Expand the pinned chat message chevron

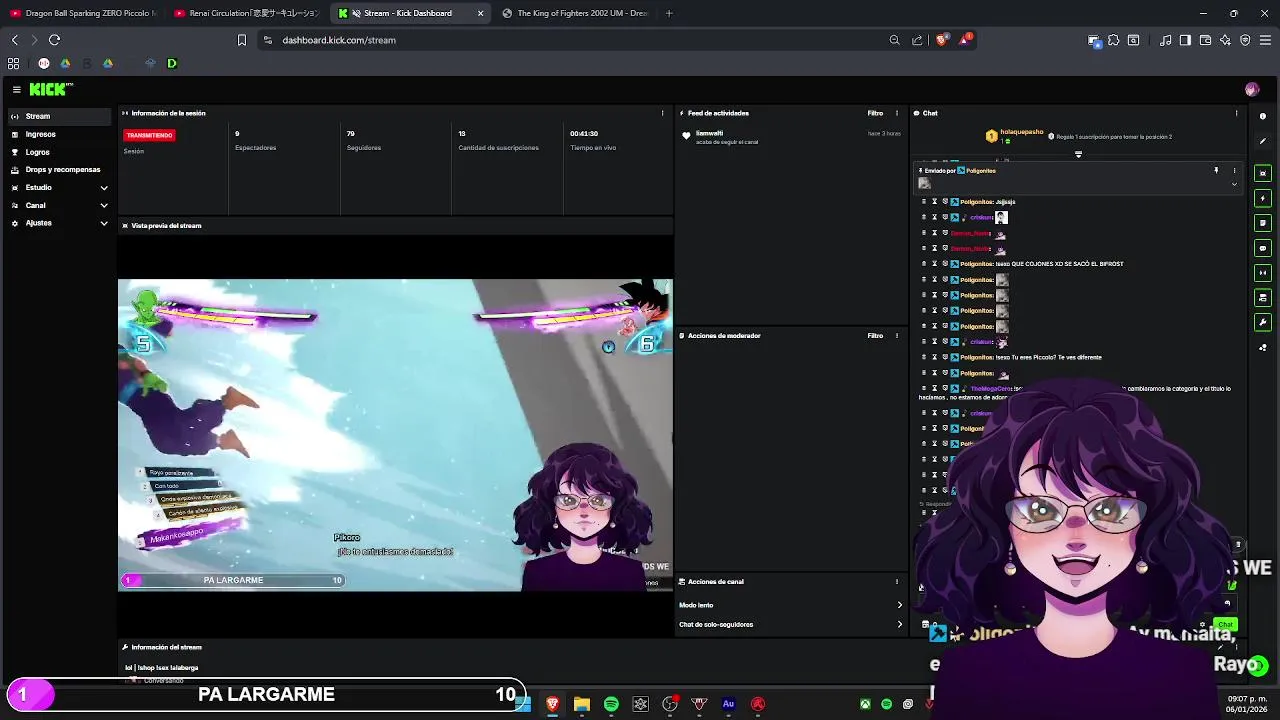tap(1234, 184)
